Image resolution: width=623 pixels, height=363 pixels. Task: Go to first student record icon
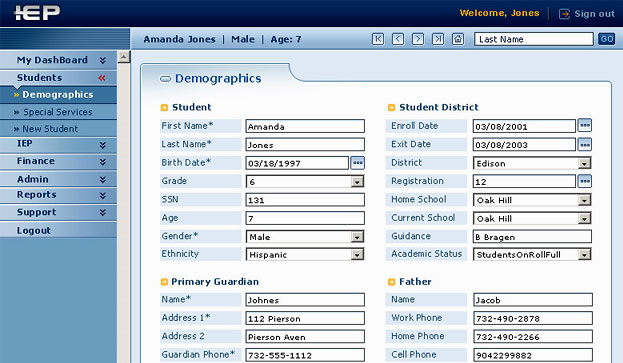point(378,39)
